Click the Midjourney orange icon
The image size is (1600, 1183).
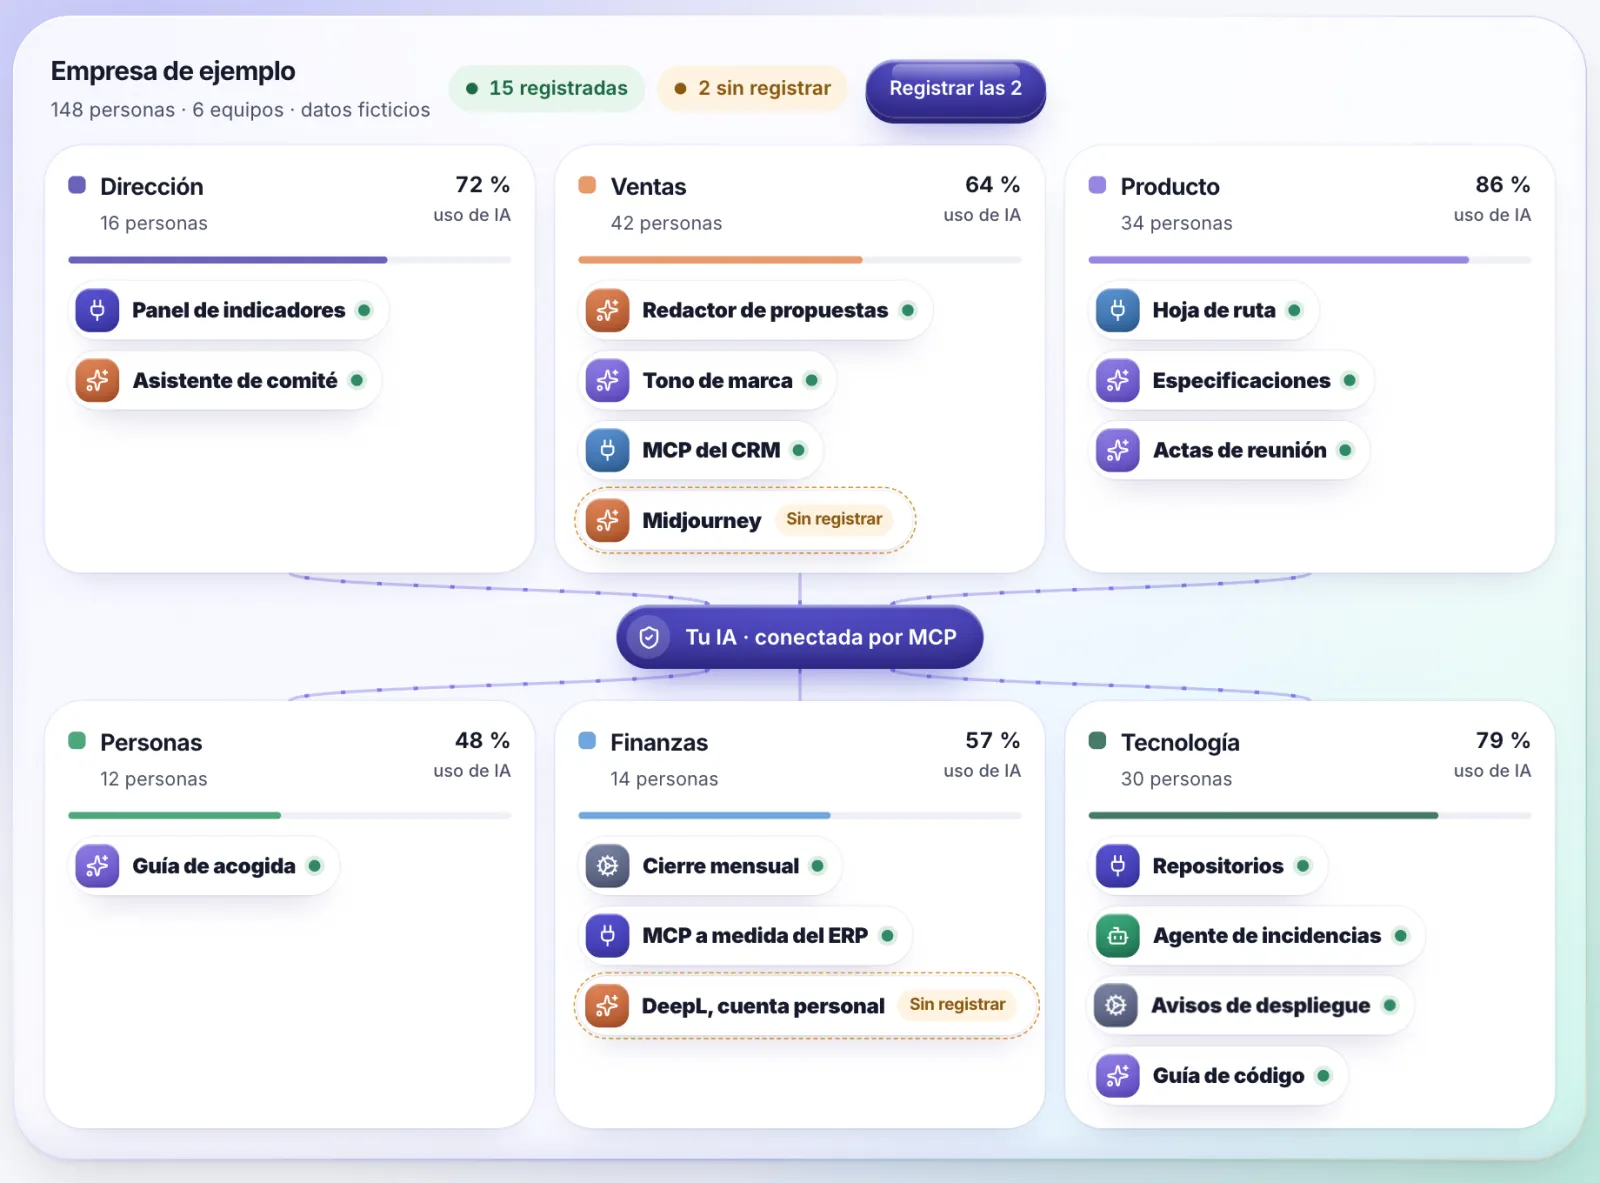pyautogui.click(x=607, y=520)
